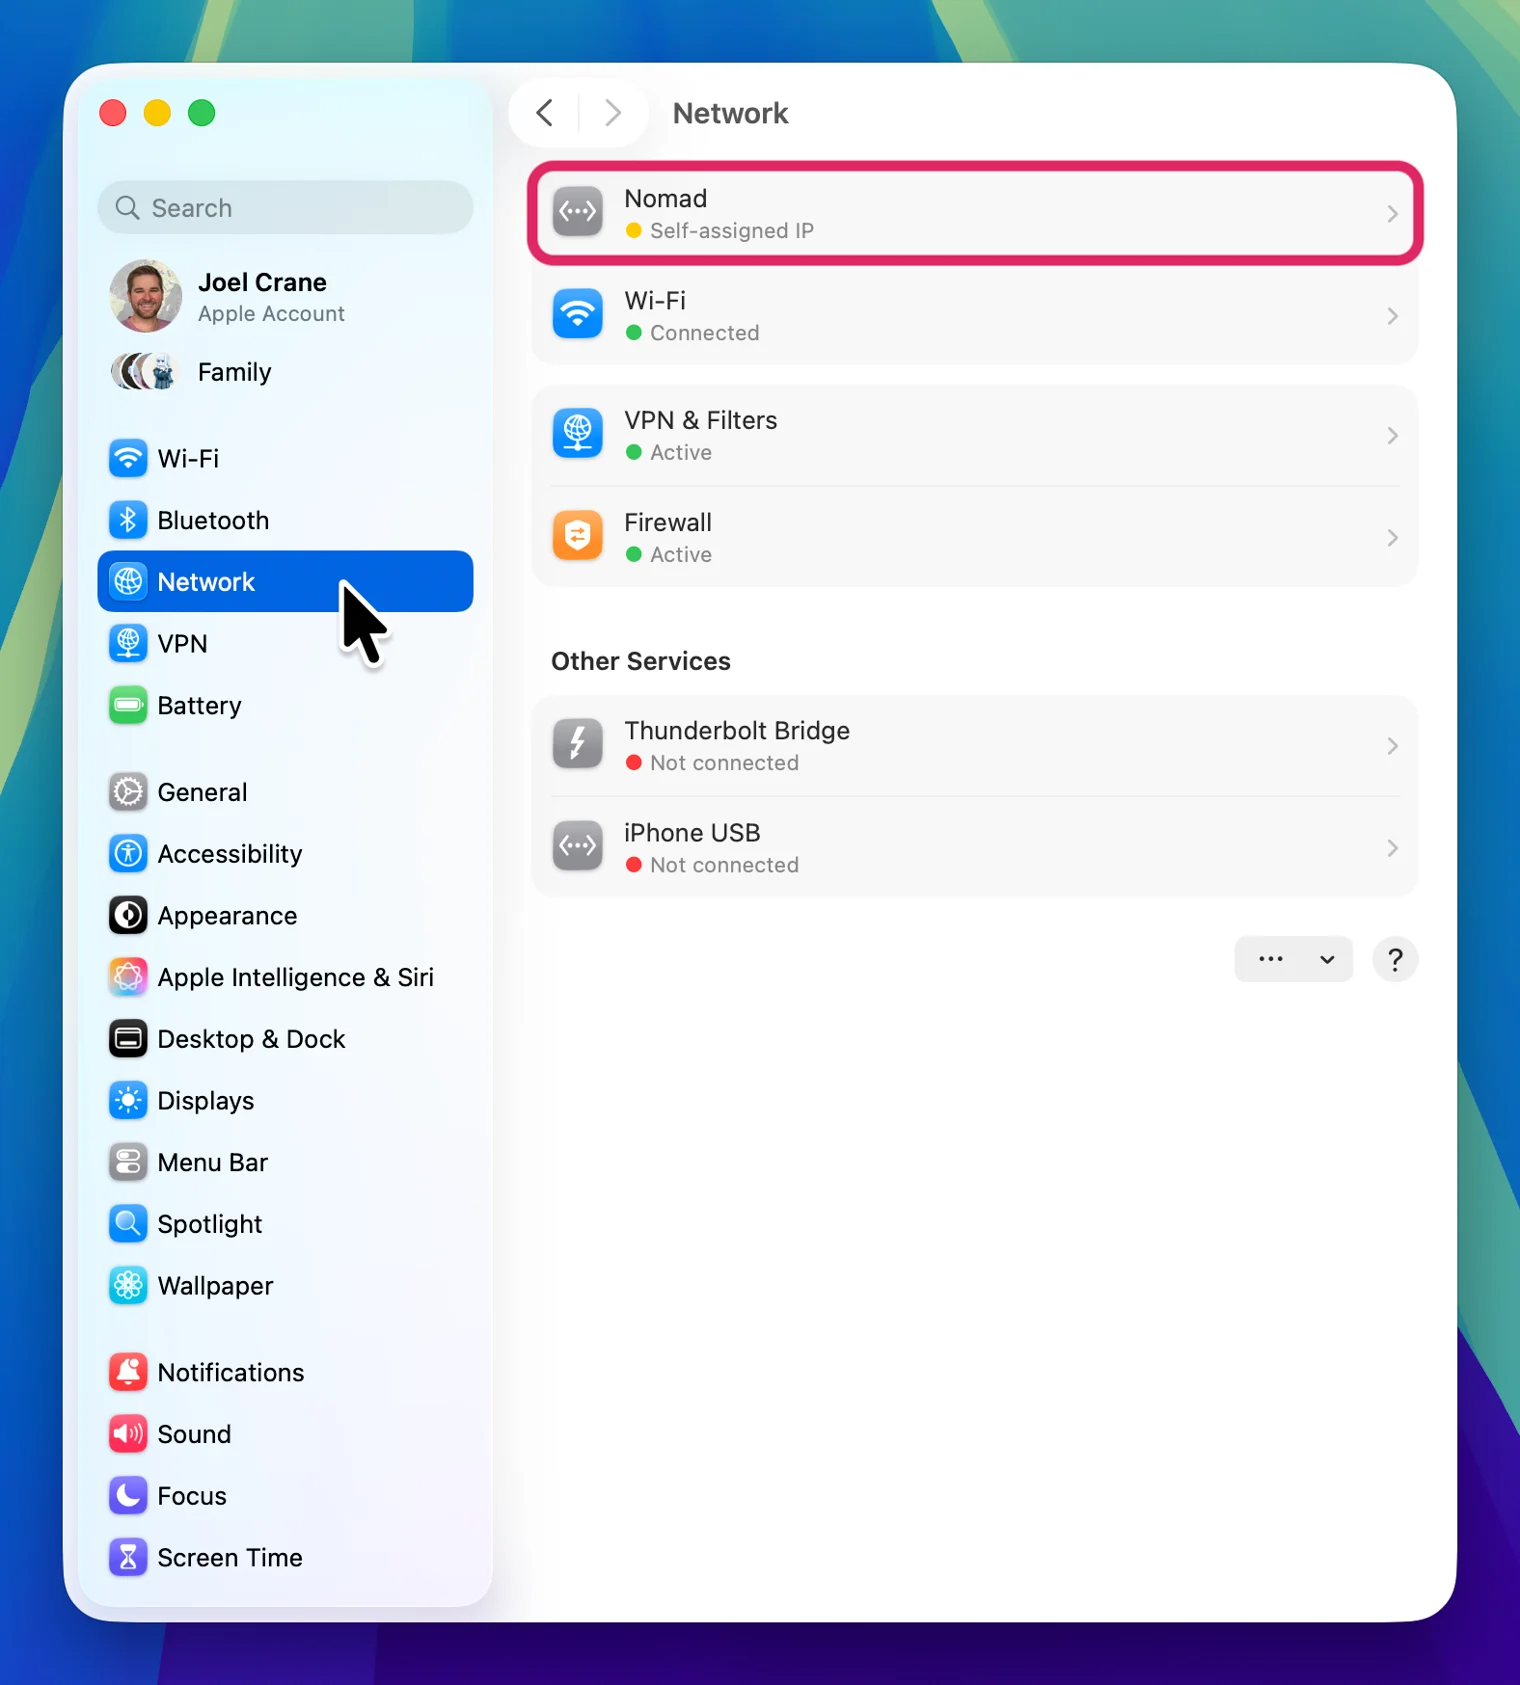Click the Thunderbolt Bridge lightning icon
Viewport: 1520px width, 1685px height.
(x=578, y=745)
